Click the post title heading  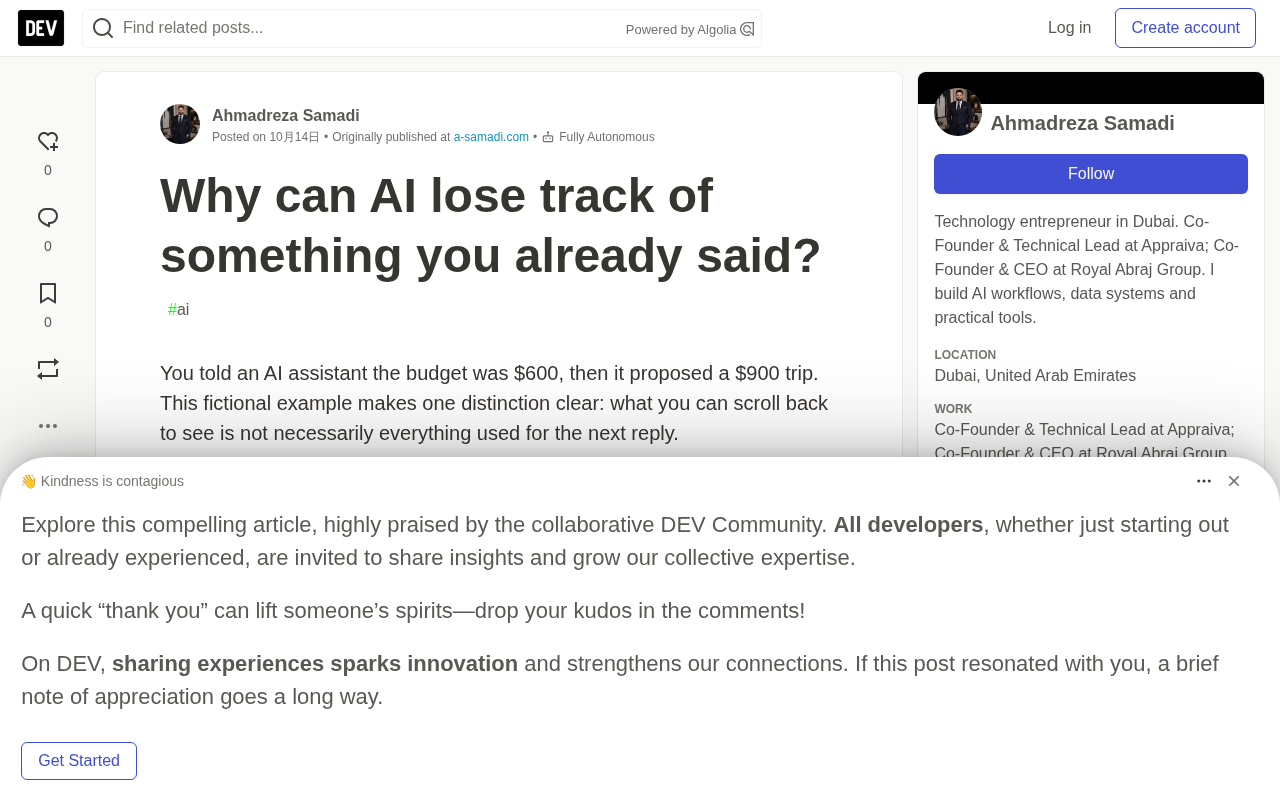click(491, 225)
